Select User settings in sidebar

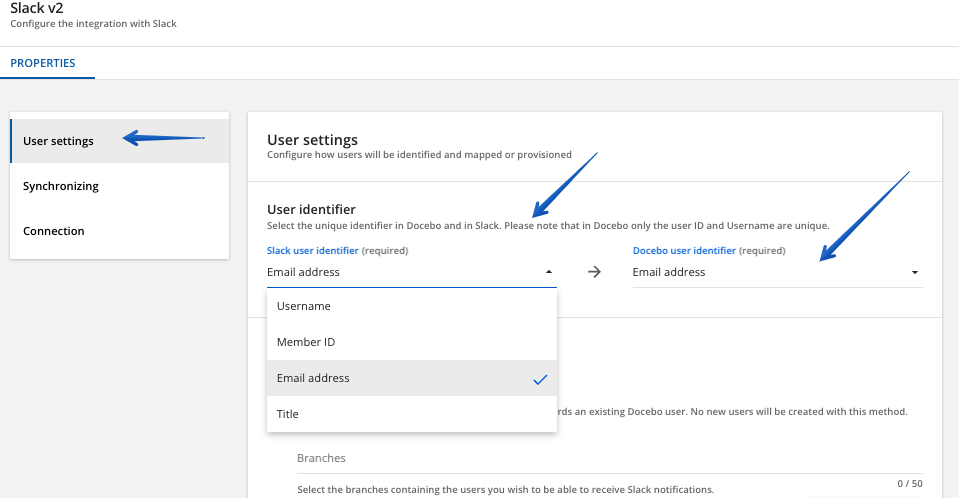coord(120,141)
